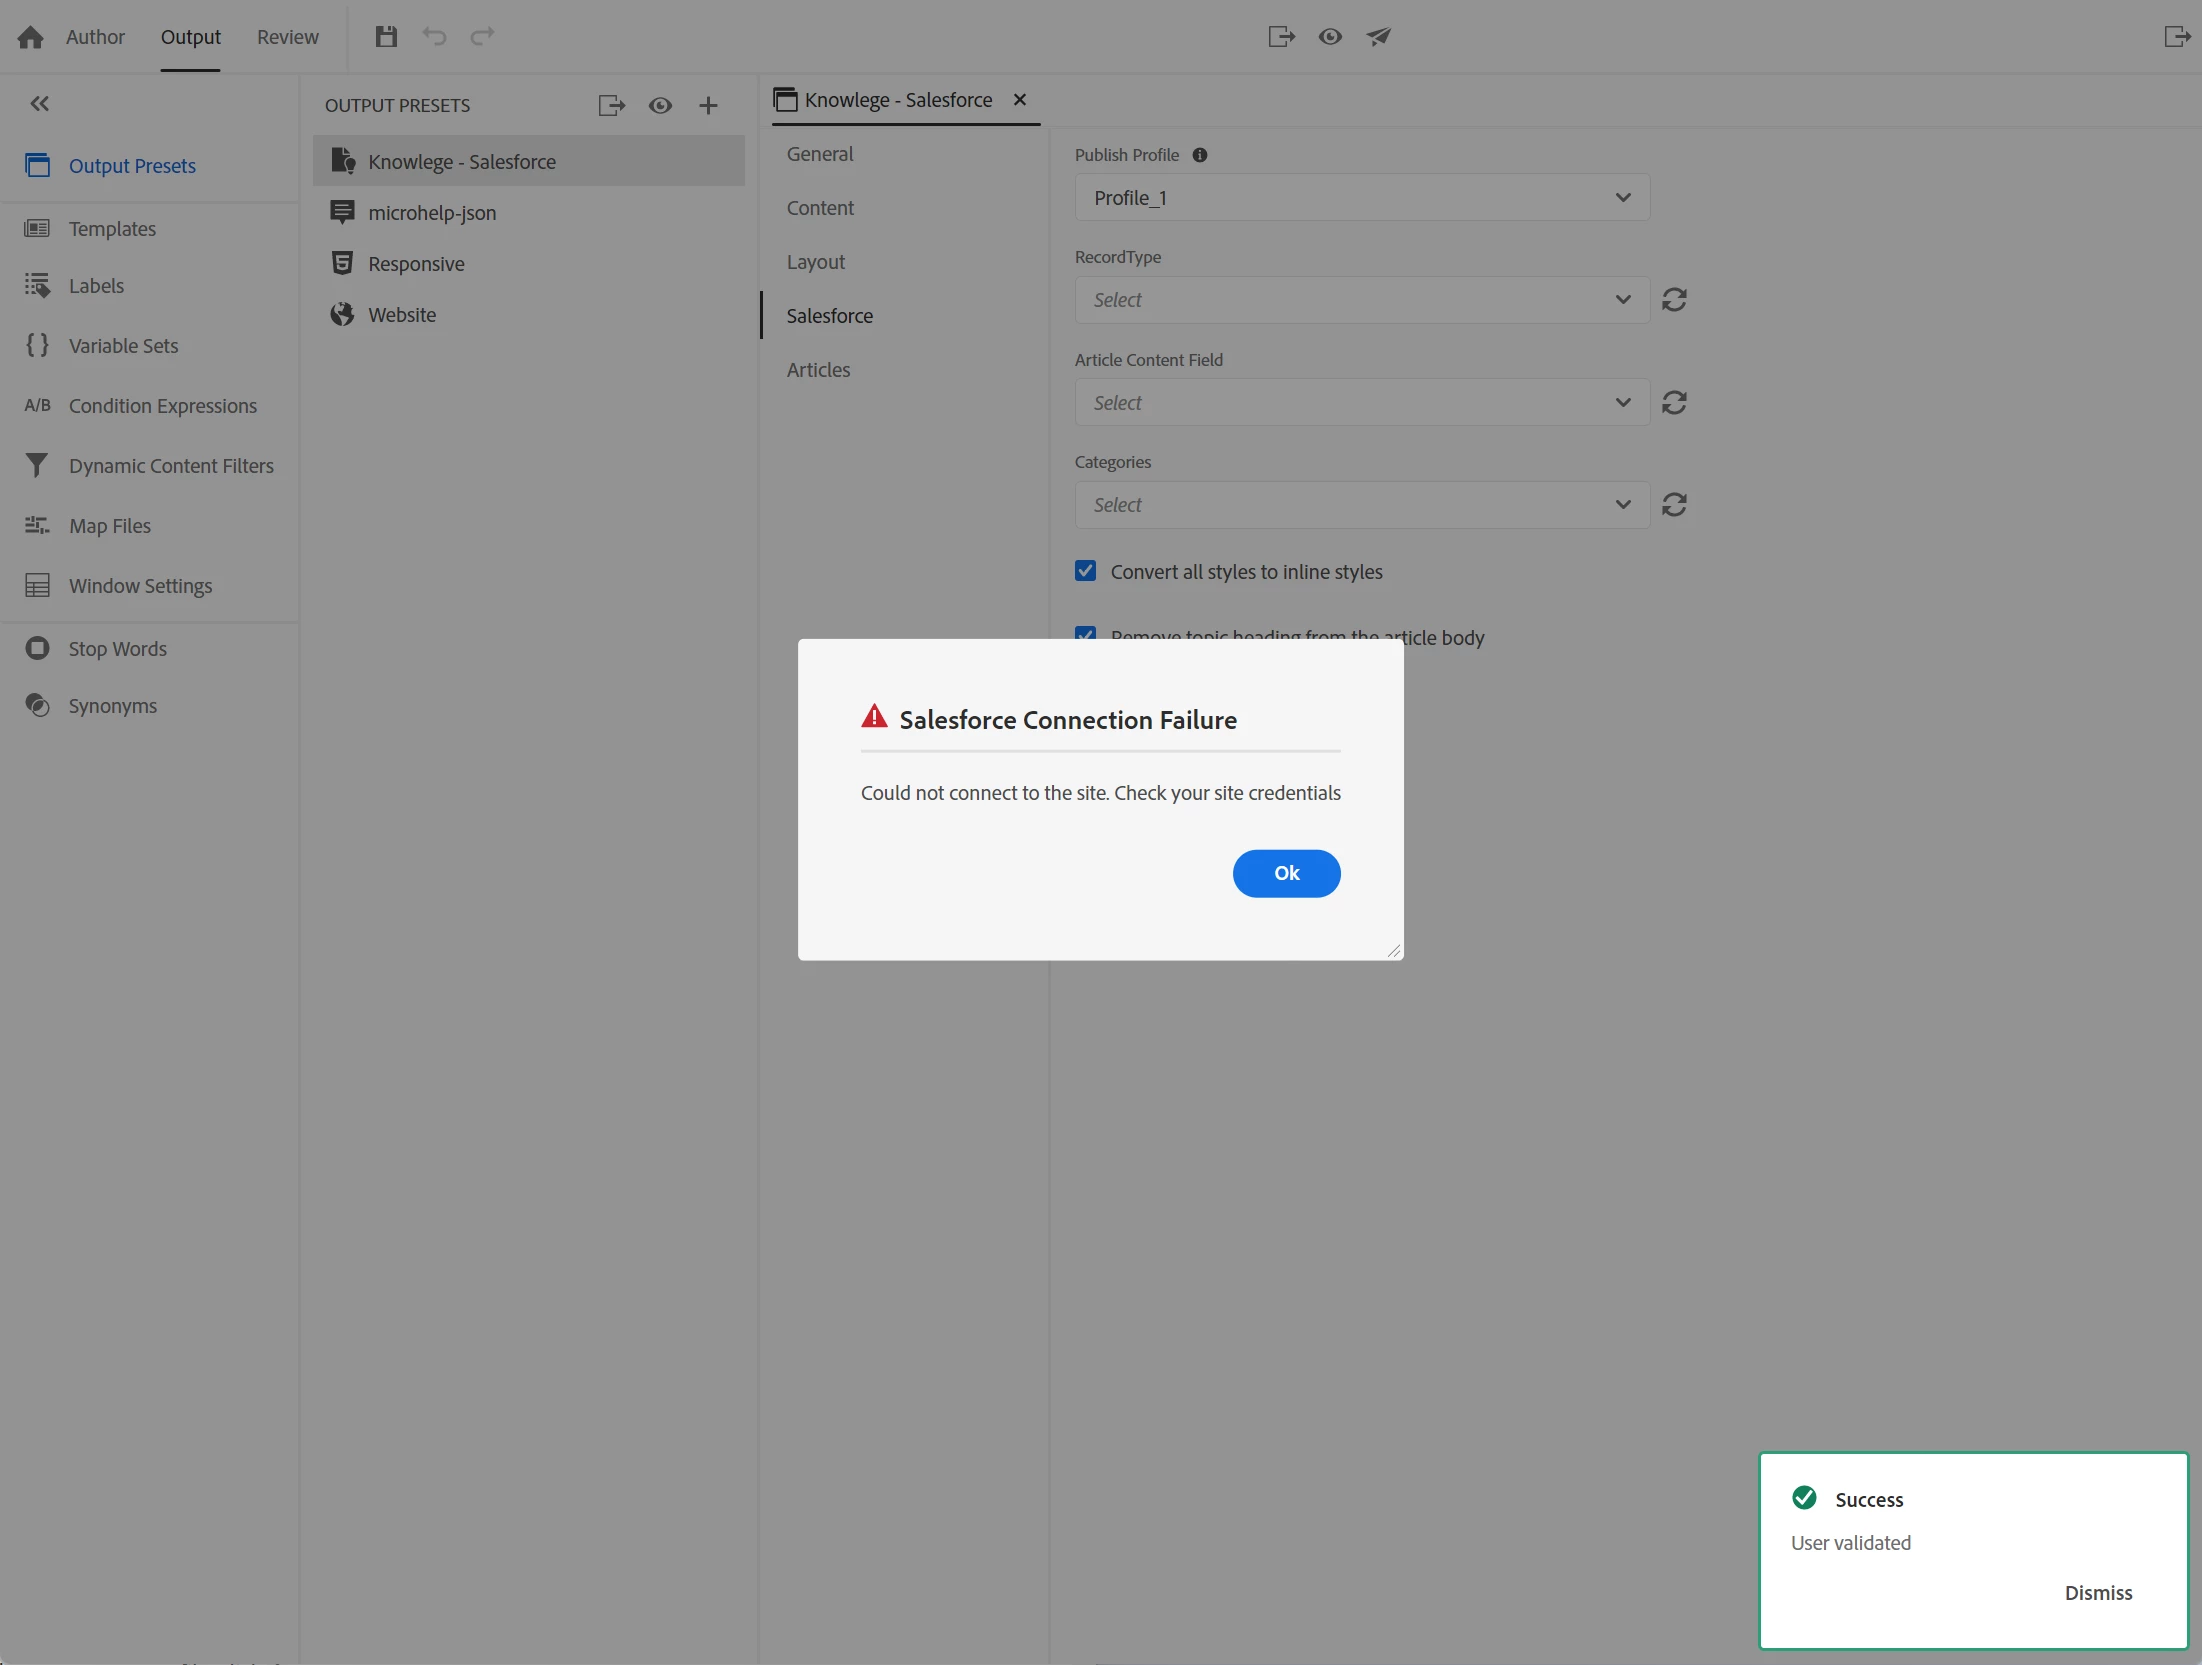Open the Categories dropdown

(x=1361, y=505)
